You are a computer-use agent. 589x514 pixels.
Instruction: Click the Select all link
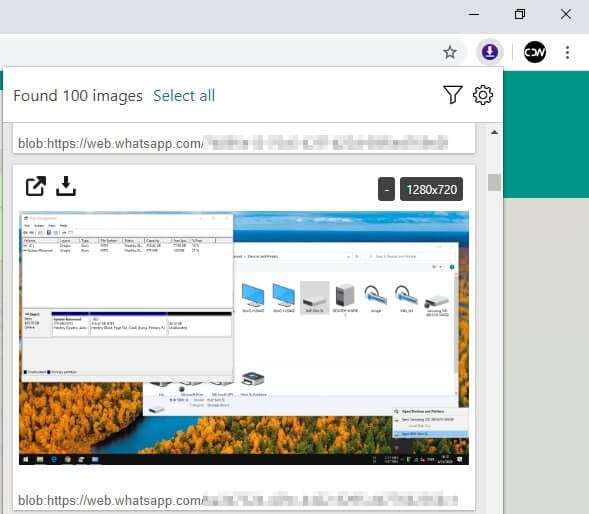[x=184, y=96]
